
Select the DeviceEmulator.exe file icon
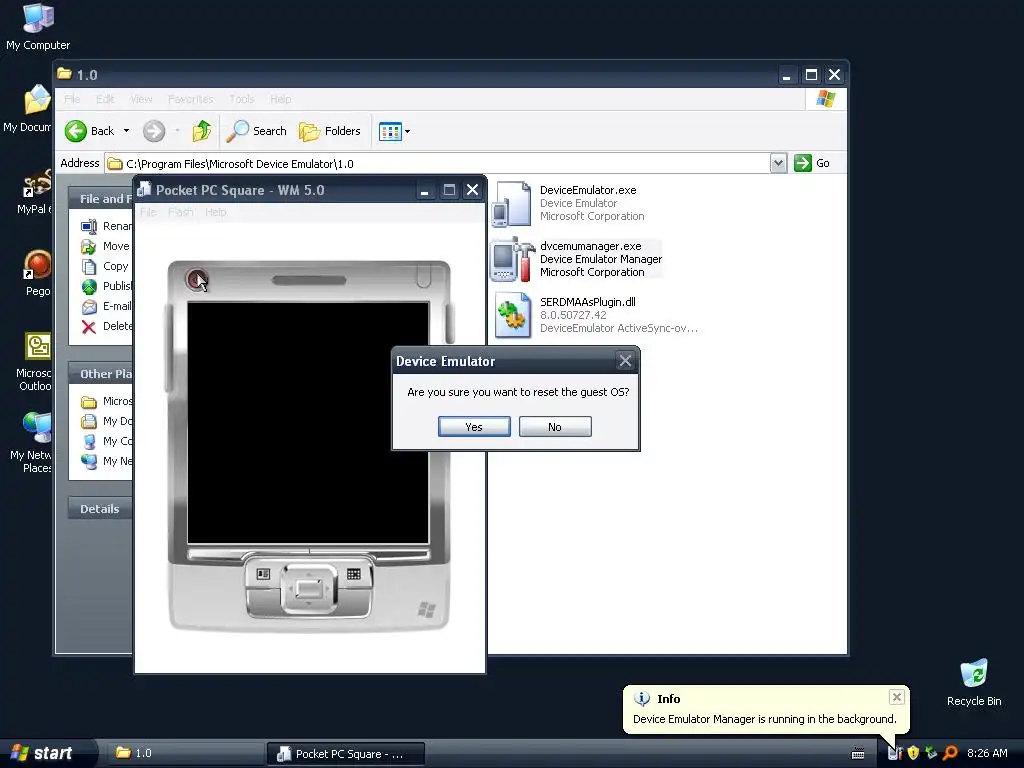(511, 204)
